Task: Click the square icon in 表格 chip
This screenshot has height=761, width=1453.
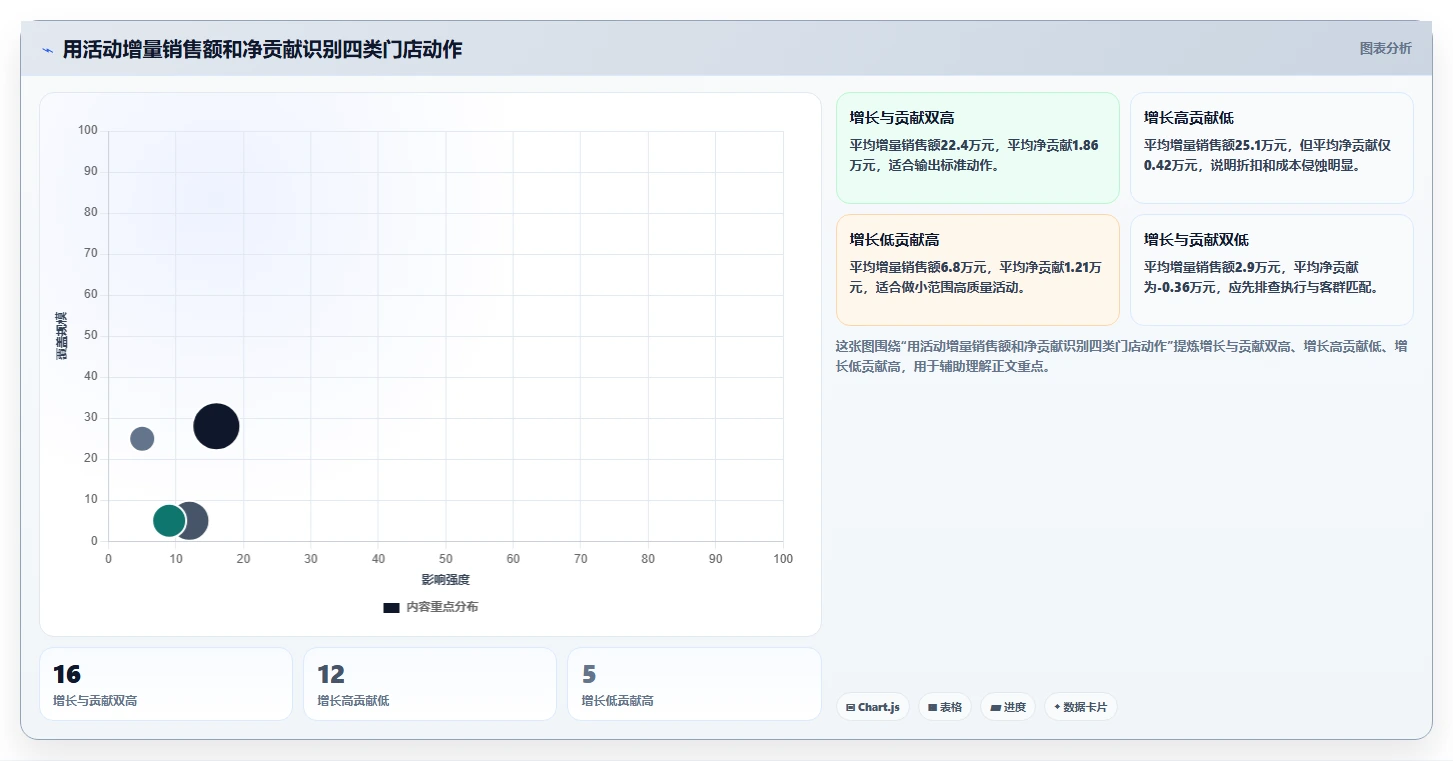Action: pos(932,707)
